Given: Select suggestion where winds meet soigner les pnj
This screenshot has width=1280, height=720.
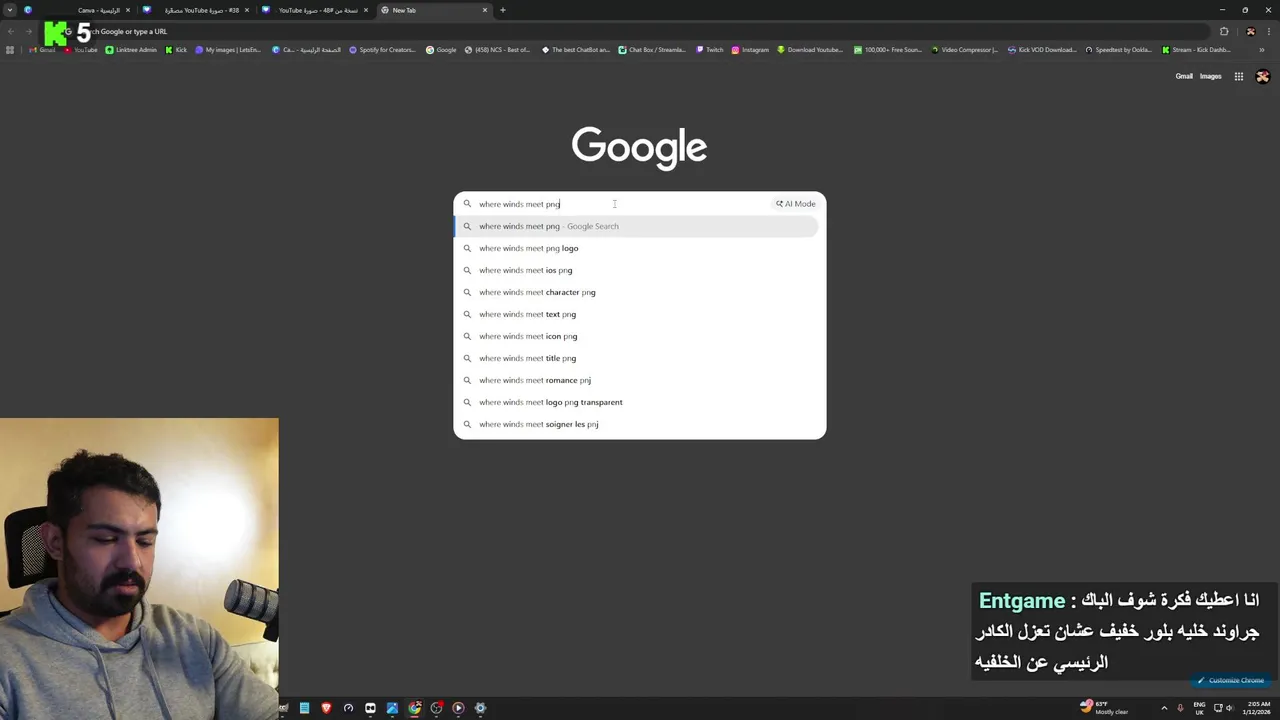Looking at the screenshot, I should 637,424.
